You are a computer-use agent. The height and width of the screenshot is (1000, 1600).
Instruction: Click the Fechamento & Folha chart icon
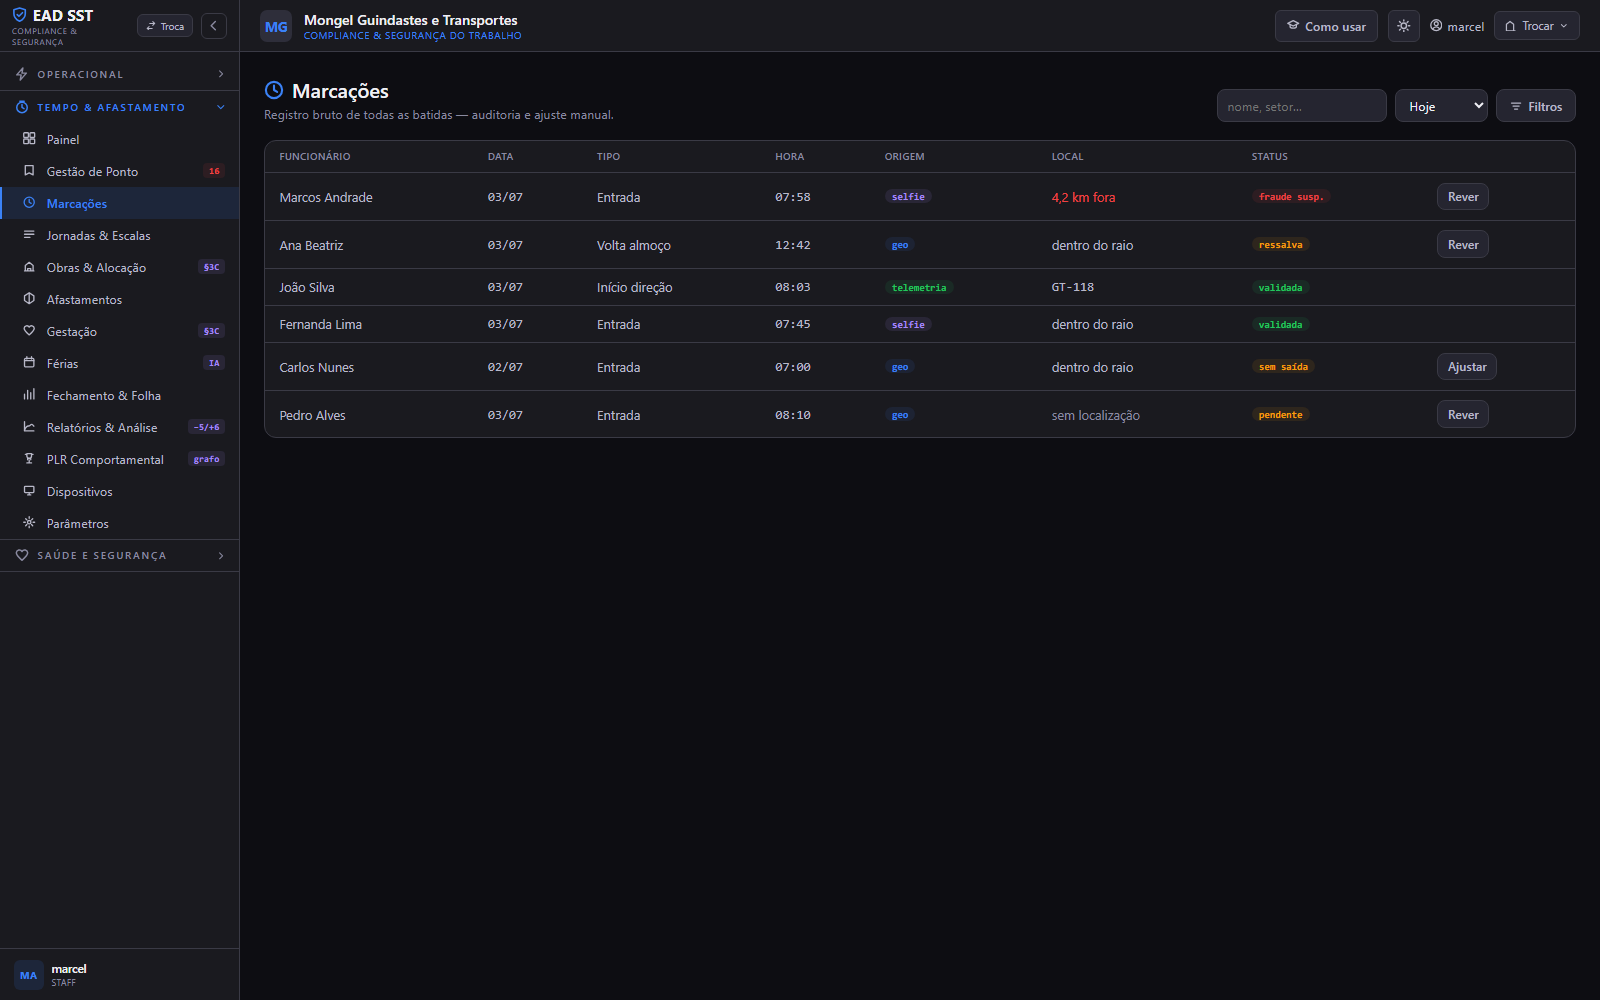[29, 395]
